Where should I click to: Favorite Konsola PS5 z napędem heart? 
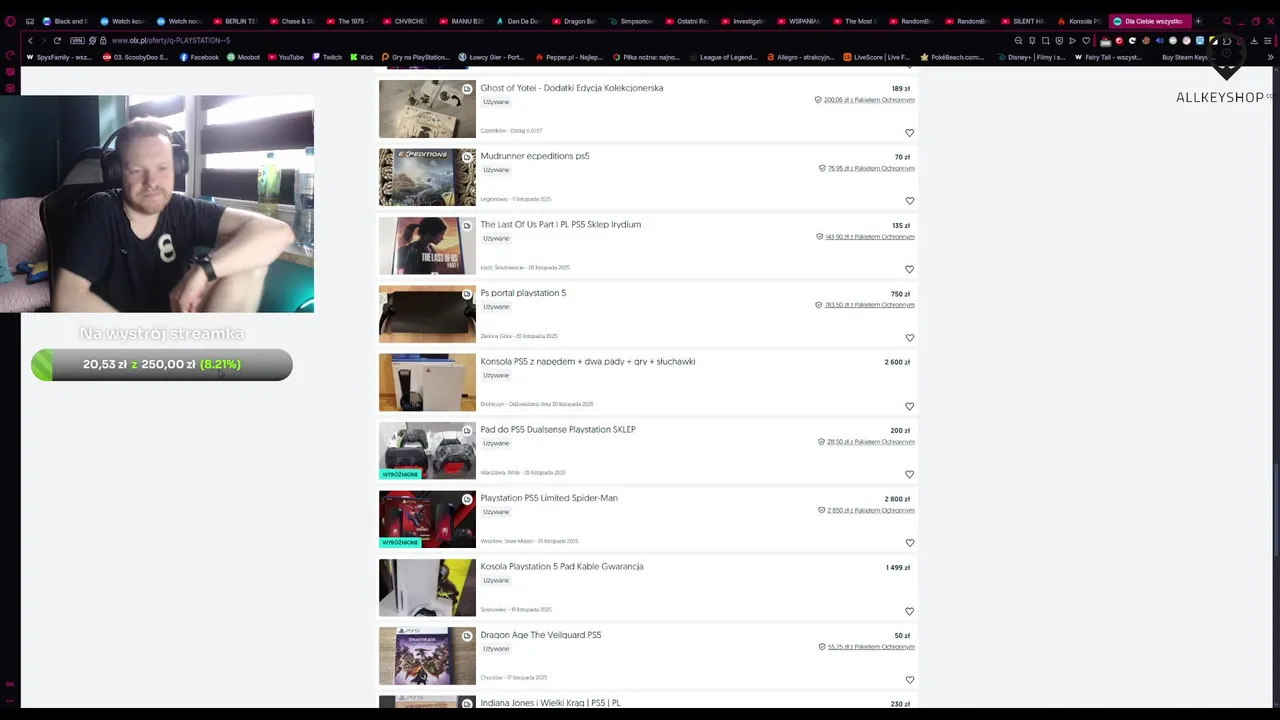click(x=909, y=406)
